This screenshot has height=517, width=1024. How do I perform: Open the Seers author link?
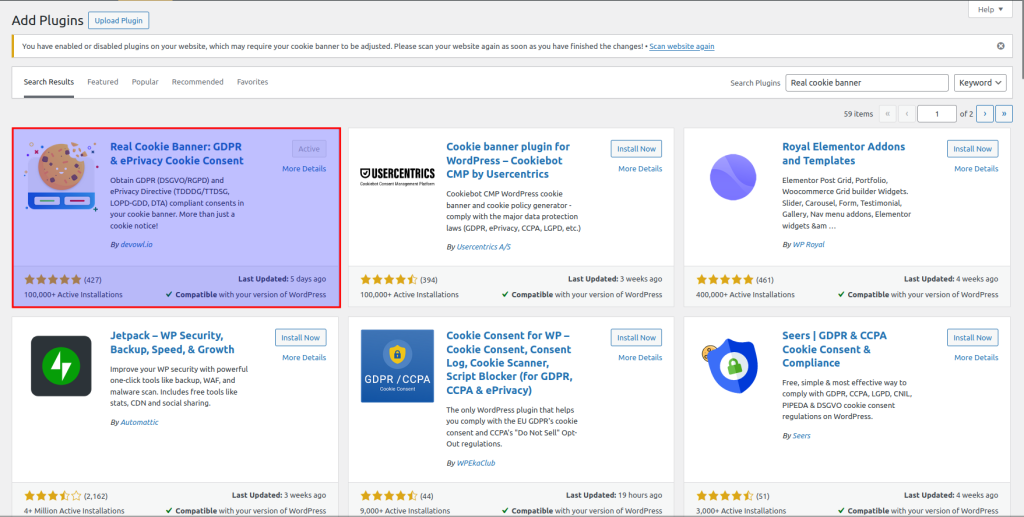[x=802, y=435]
